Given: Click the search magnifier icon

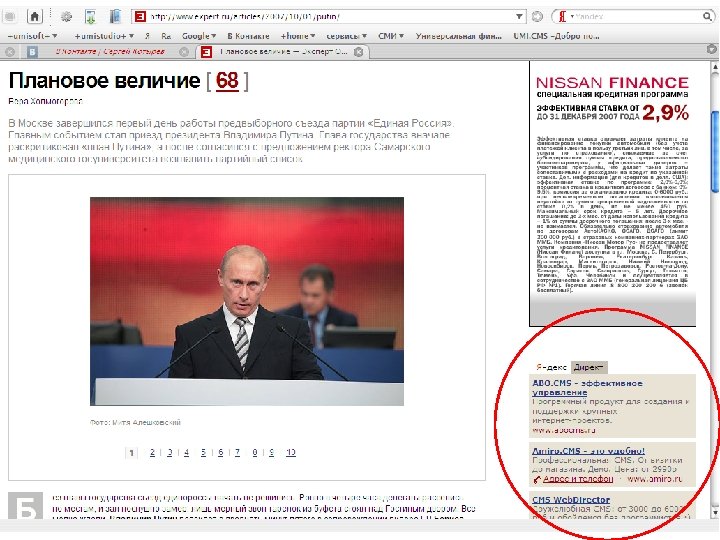Looking at the screenshot, I should [707, 17].
